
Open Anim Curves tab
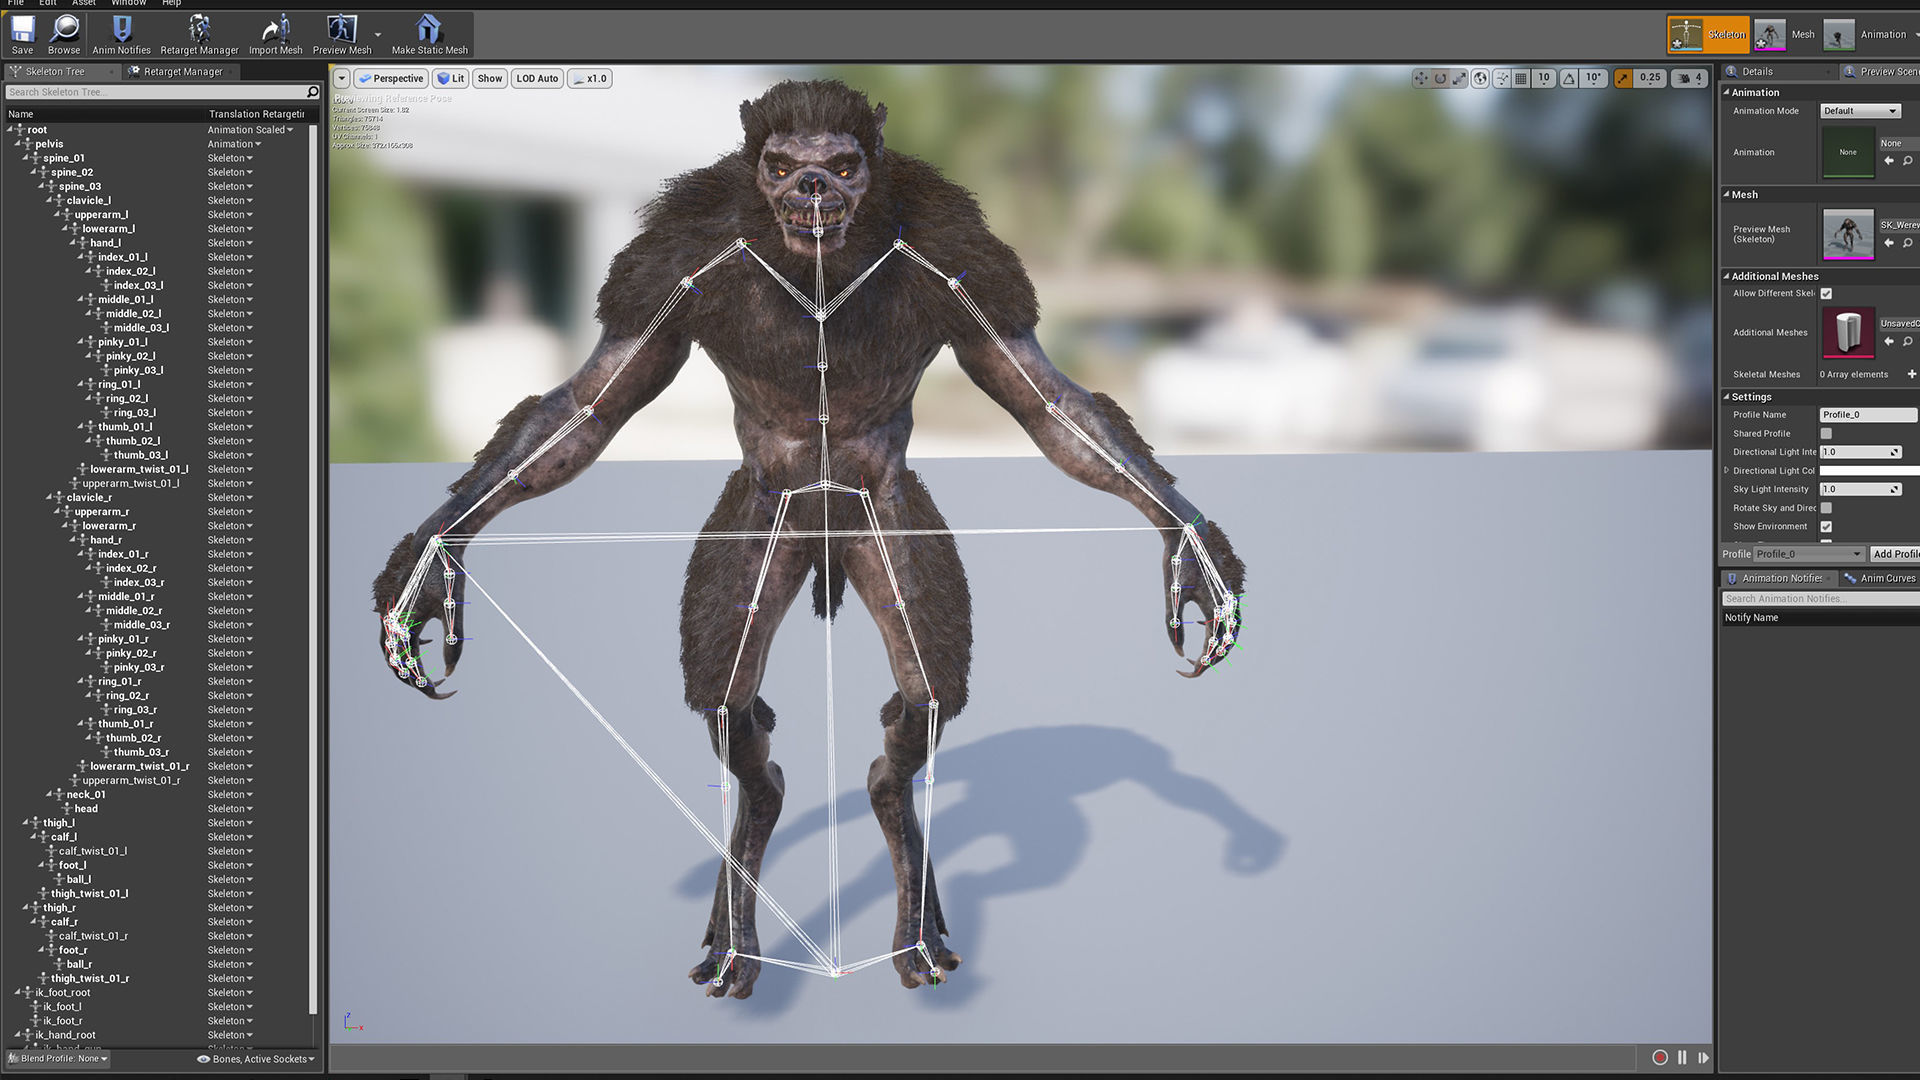click(x=1880, y=578)
